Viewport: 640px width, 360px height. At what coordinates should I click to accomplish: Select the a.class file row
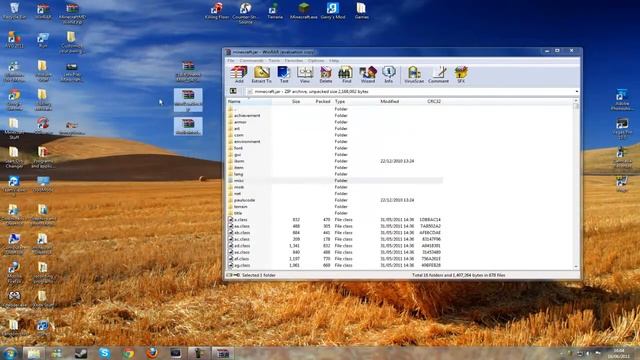pos(335,220)
